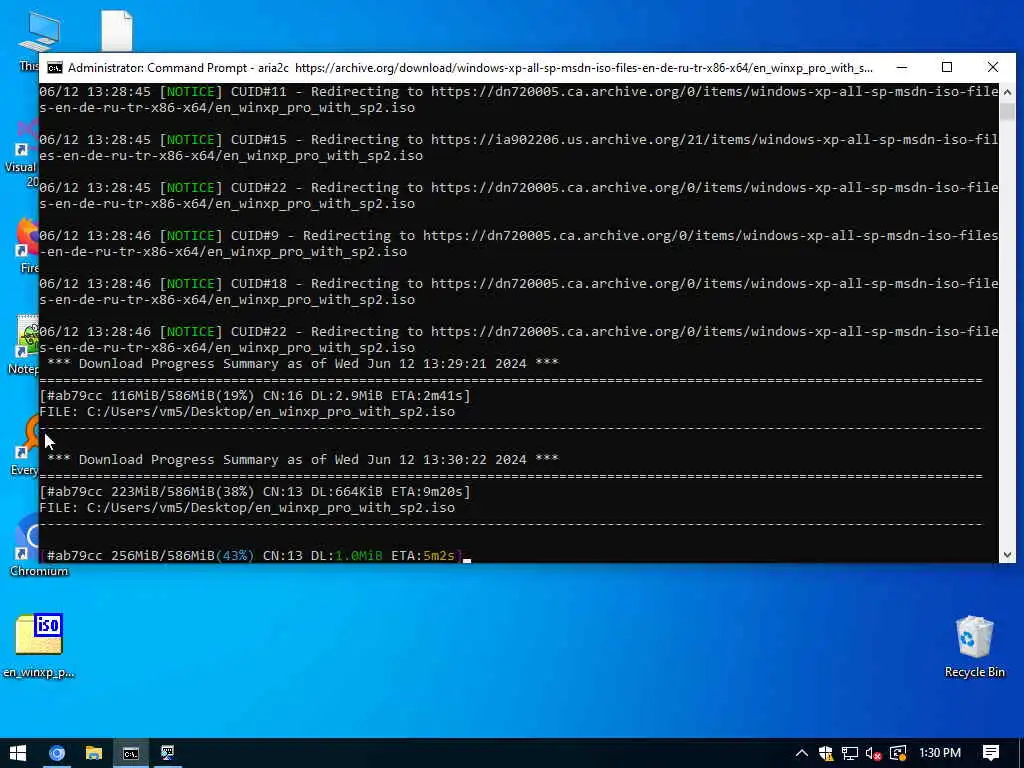Open the monitor app pinned on taskbar

[x=167, y=753]
